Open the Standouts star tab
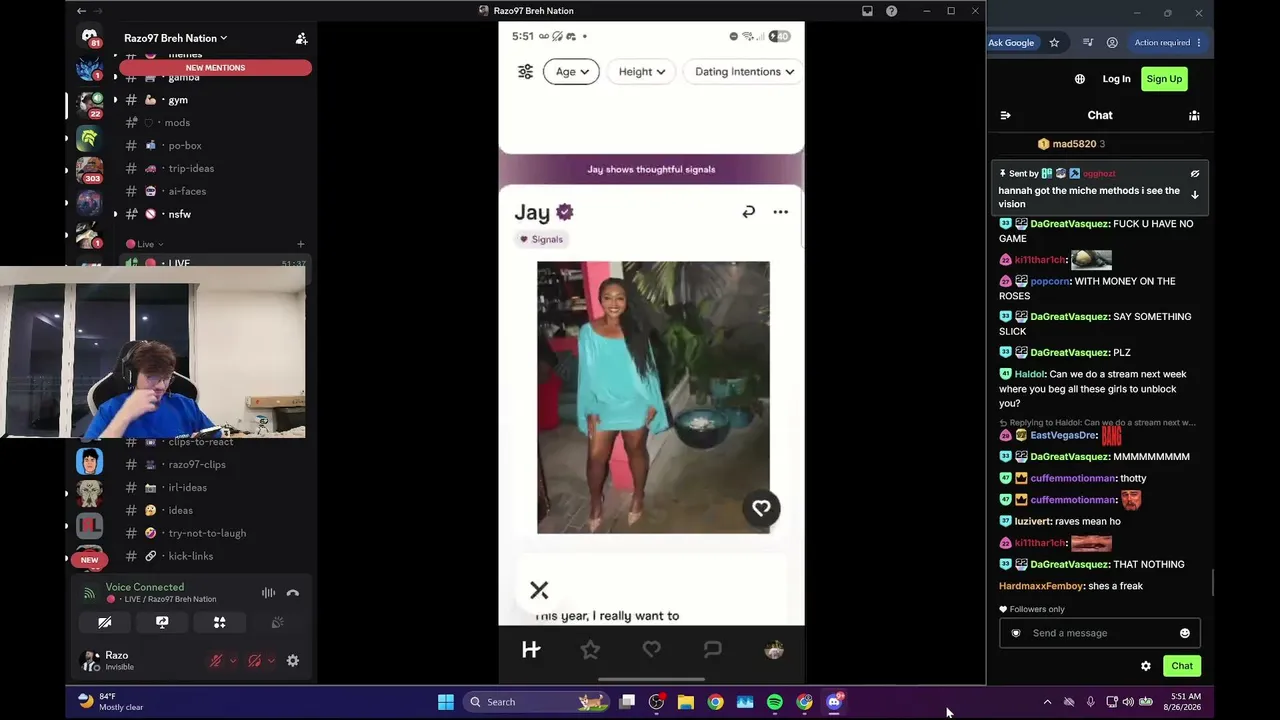Viewport: 1280px width, 720px height. tap(590, 650)
